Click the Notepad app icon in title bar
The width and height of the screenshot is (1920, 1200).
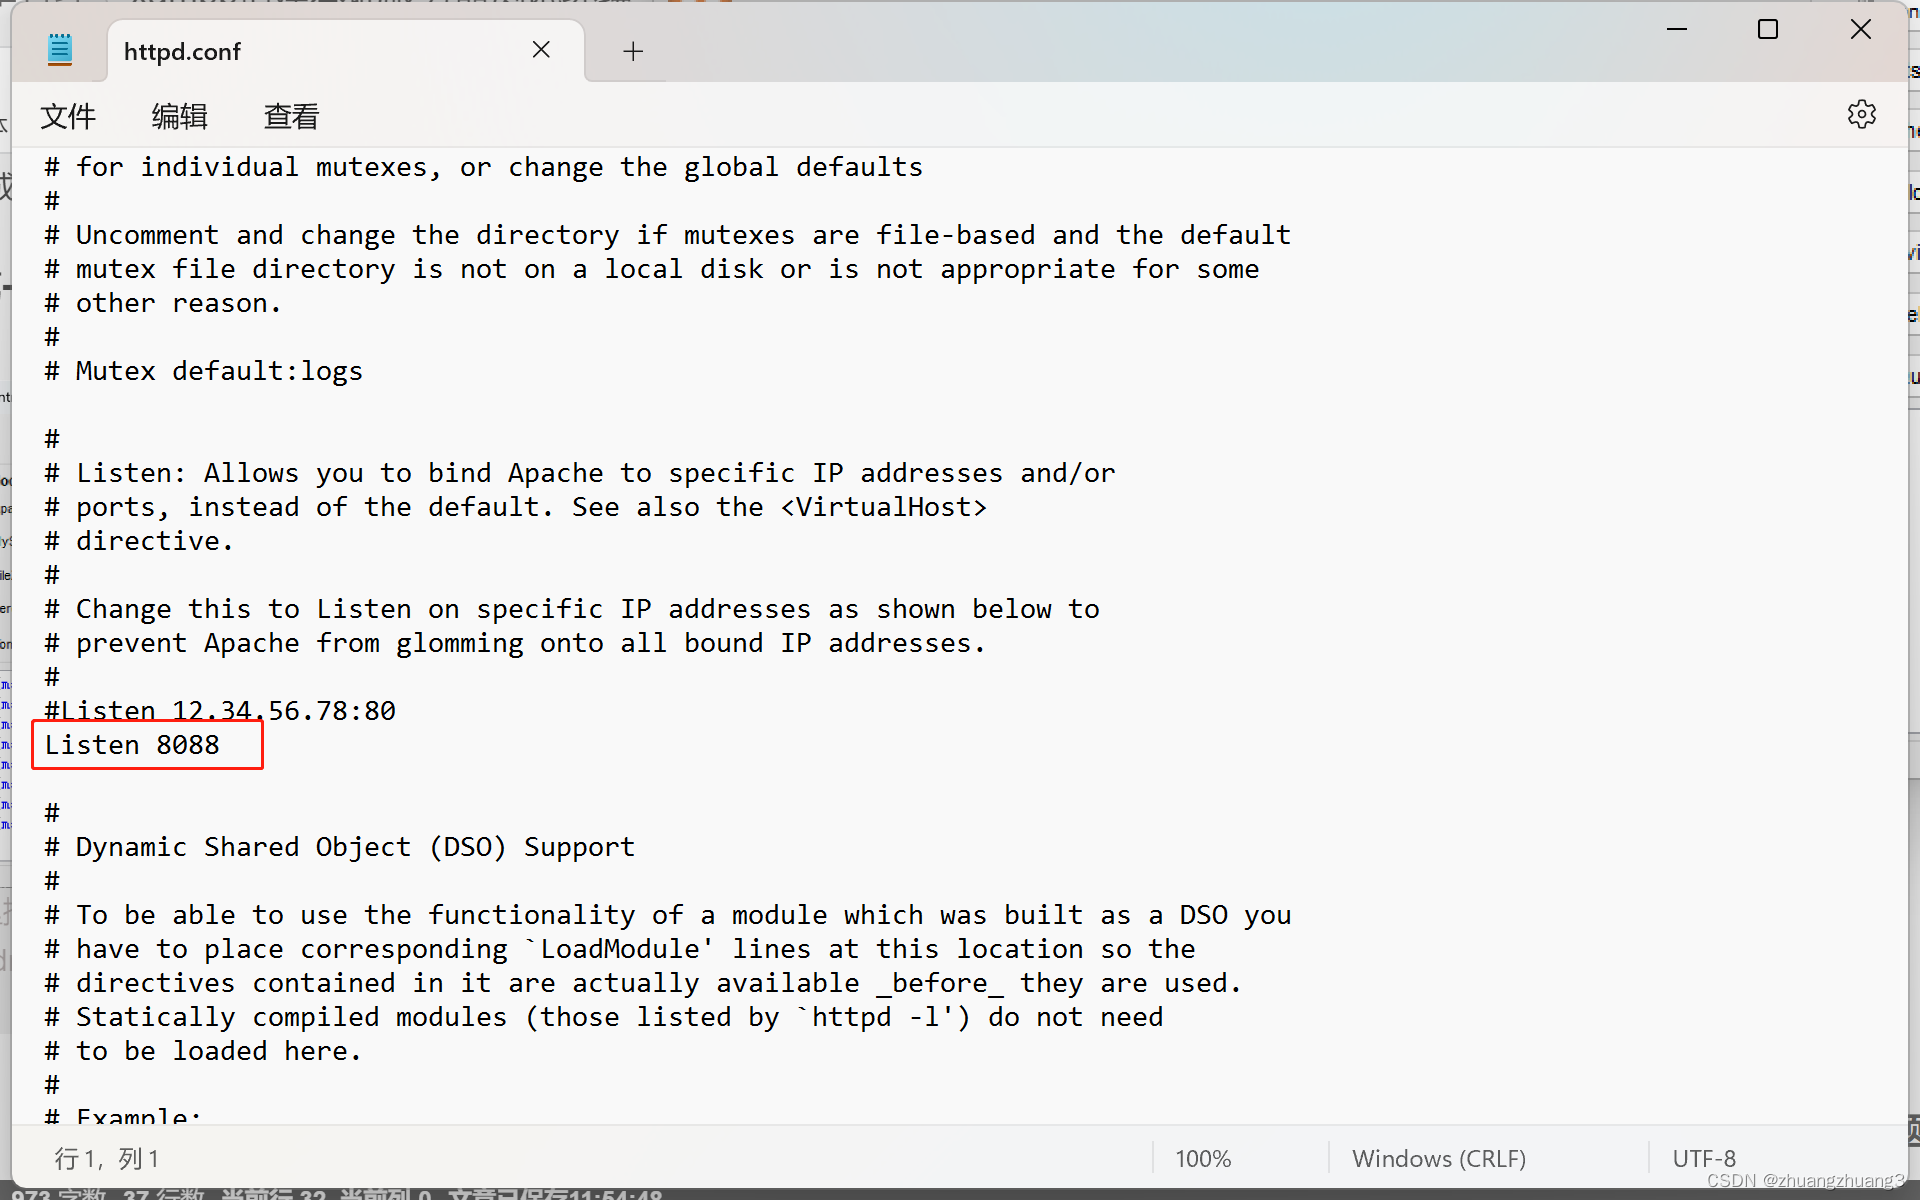click(x=60, y=50)
